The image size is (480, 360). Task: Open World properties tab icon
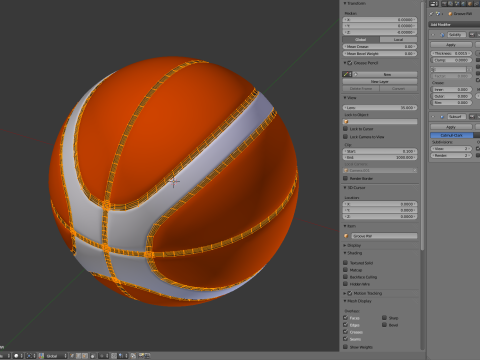pyautogui.click(x=463, y=4)
